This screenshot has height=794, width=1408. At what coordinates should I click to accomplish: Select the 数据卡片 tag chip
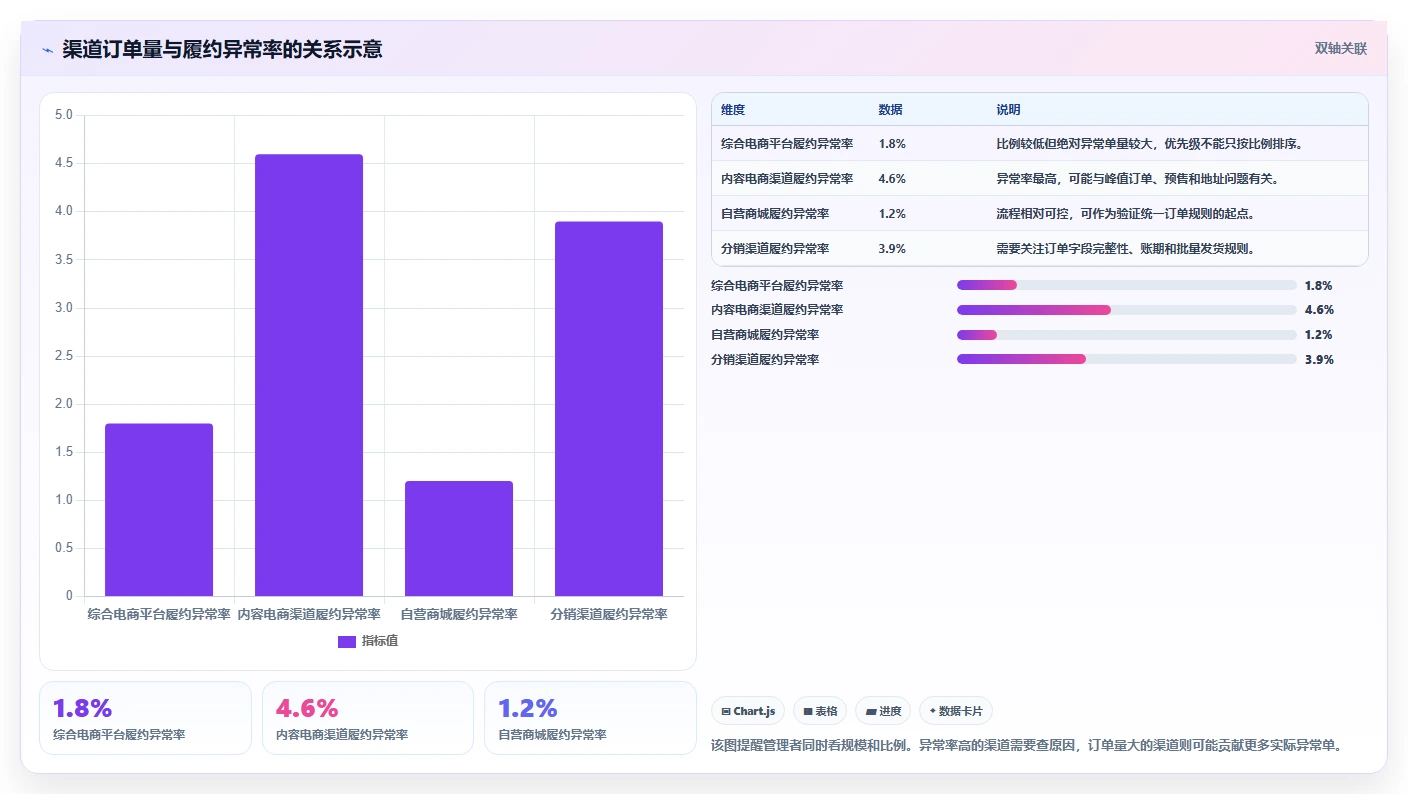pyautogui.click(x=956, y=711)
